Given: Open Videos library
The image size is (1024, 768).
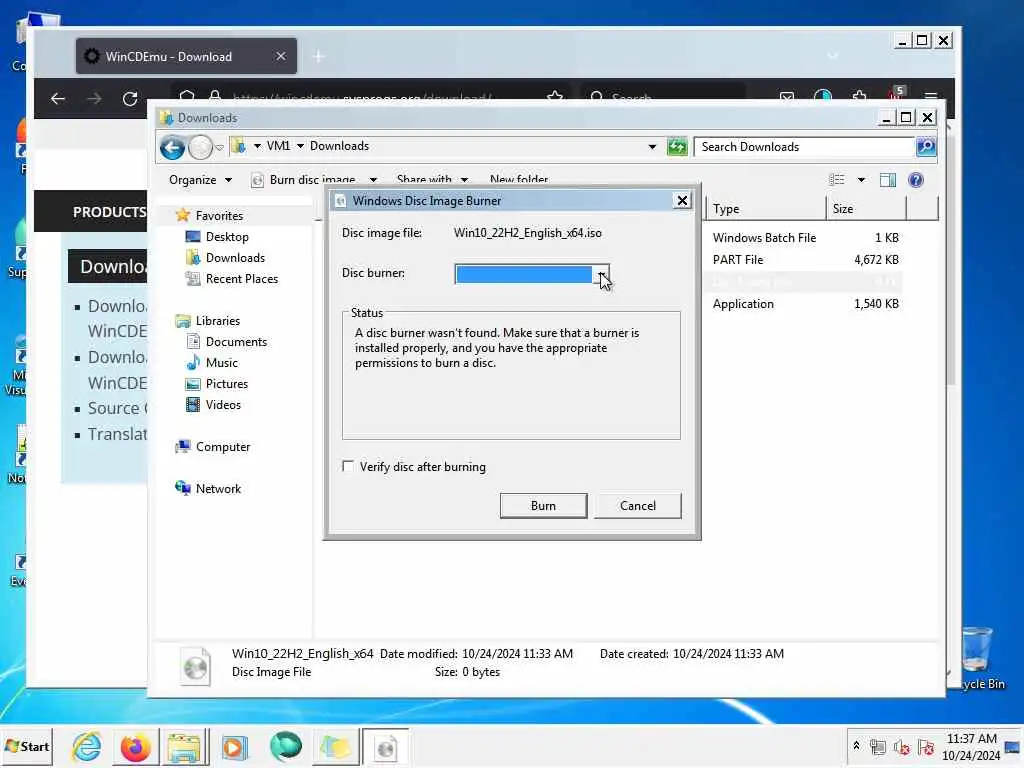Looking at the screenshot, I should (x=223, y=404).
